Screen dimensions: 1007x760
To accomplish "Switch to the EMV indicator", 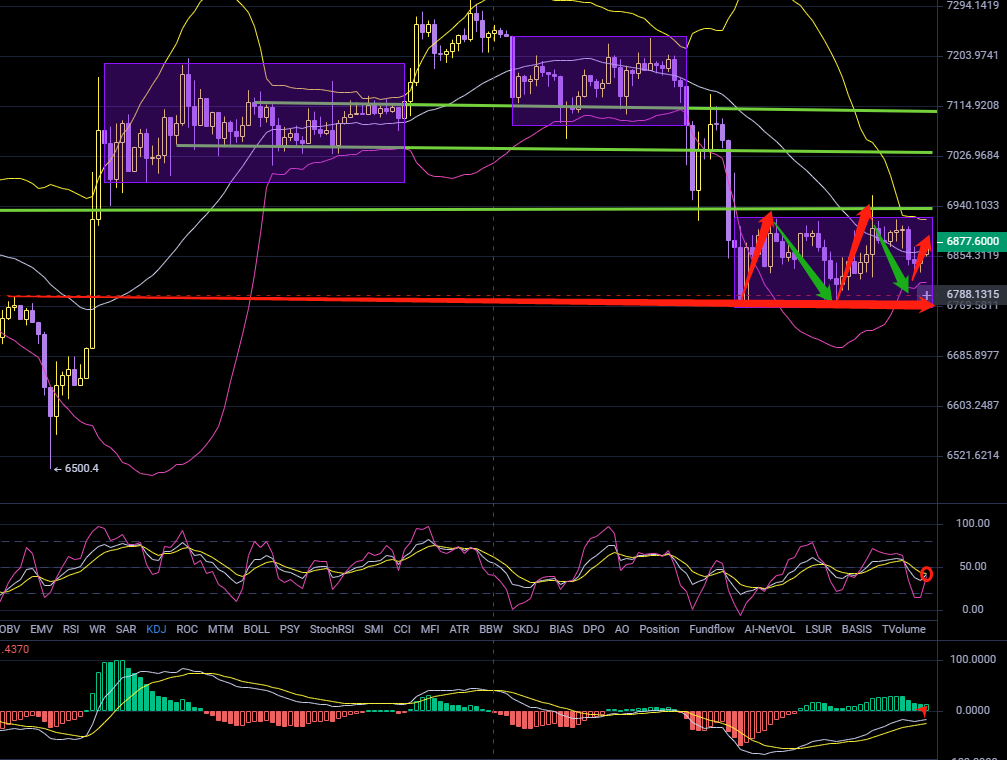I will [x=41, y=629].
